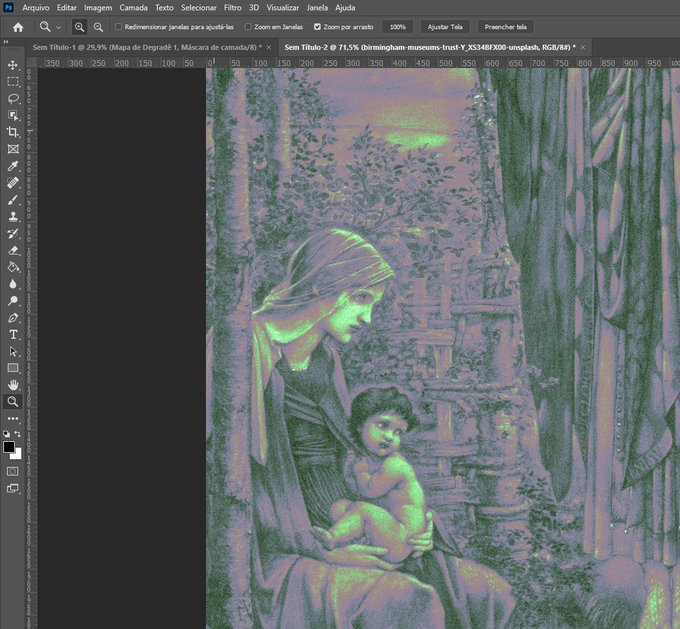
Task: Choose Zoom Out mode in options bar
Action: pyautogui.click(x=98, y=27)
